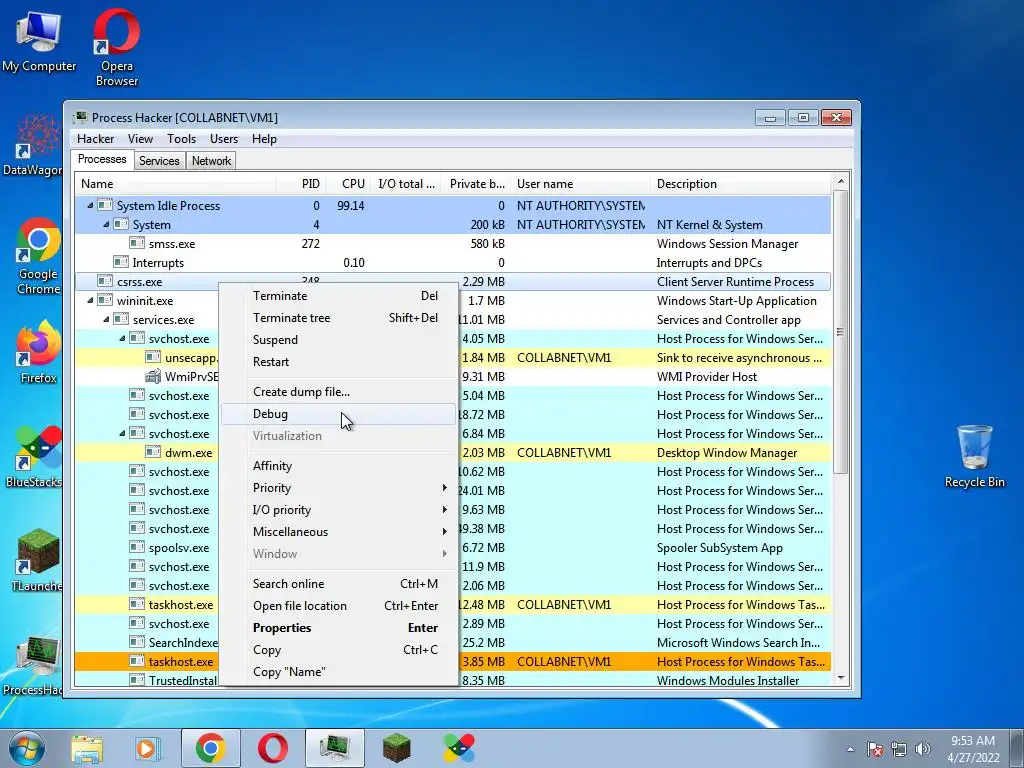Open the taskbar clock and date
1024x768 pixels.
click(x=972, y=749)
